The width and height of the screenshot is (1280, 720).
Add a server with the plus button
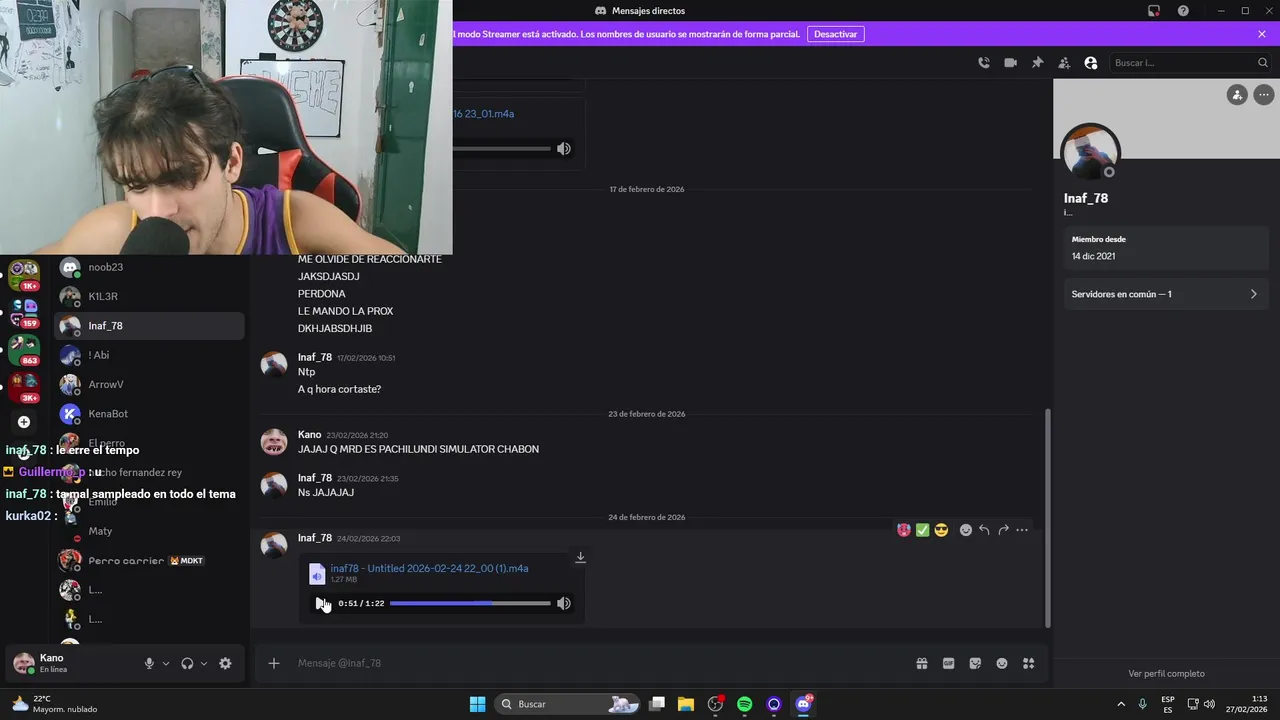pos(24,422)
